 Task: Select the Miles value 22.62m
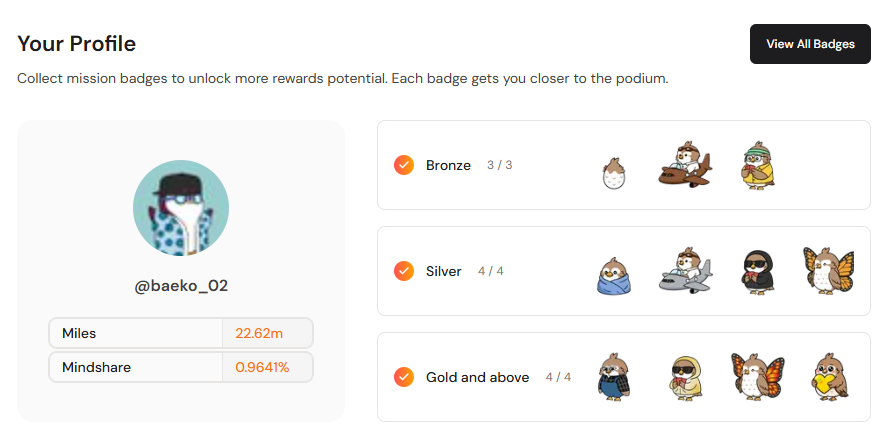[259, 333]
